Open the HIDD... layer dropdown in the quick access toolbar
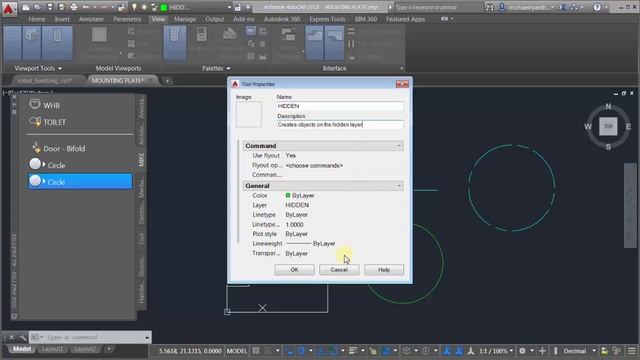Image resolution: width=640 pixels, height=360 pixels. click(x=229, y=7)
